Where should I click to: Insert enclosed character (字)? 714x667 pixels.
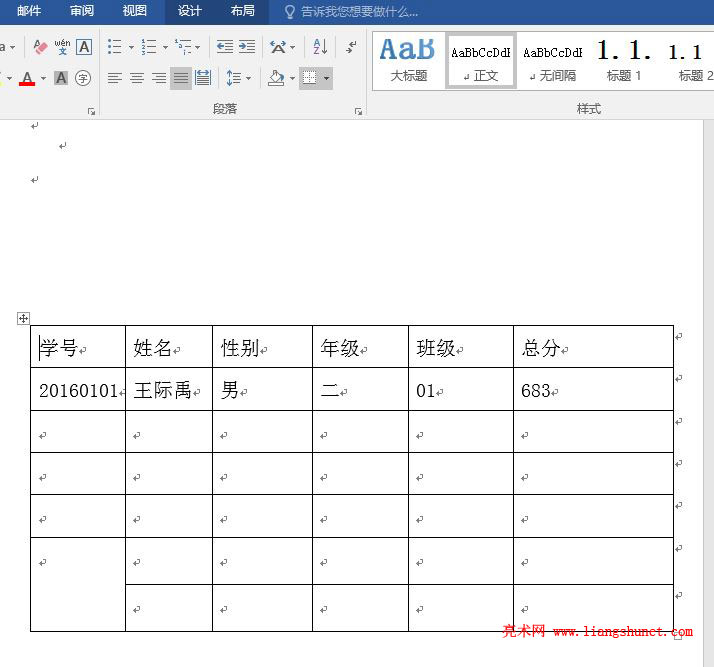[83, 78]
